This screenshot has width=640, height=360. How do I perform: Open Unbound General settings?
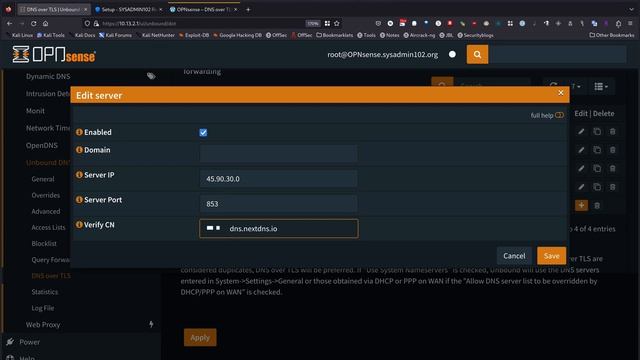[x=42, y=179]
